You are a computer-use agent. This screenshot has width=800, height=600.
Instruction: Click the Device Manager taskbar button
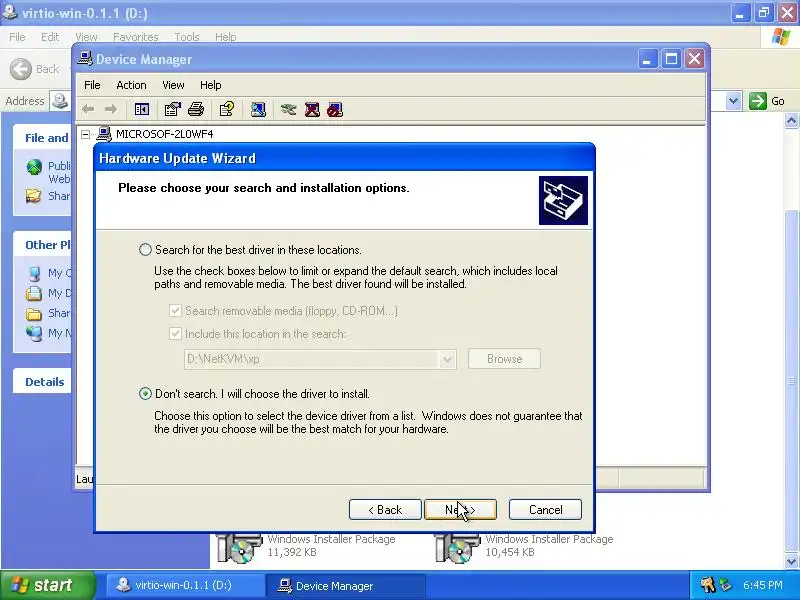(345, 585)
